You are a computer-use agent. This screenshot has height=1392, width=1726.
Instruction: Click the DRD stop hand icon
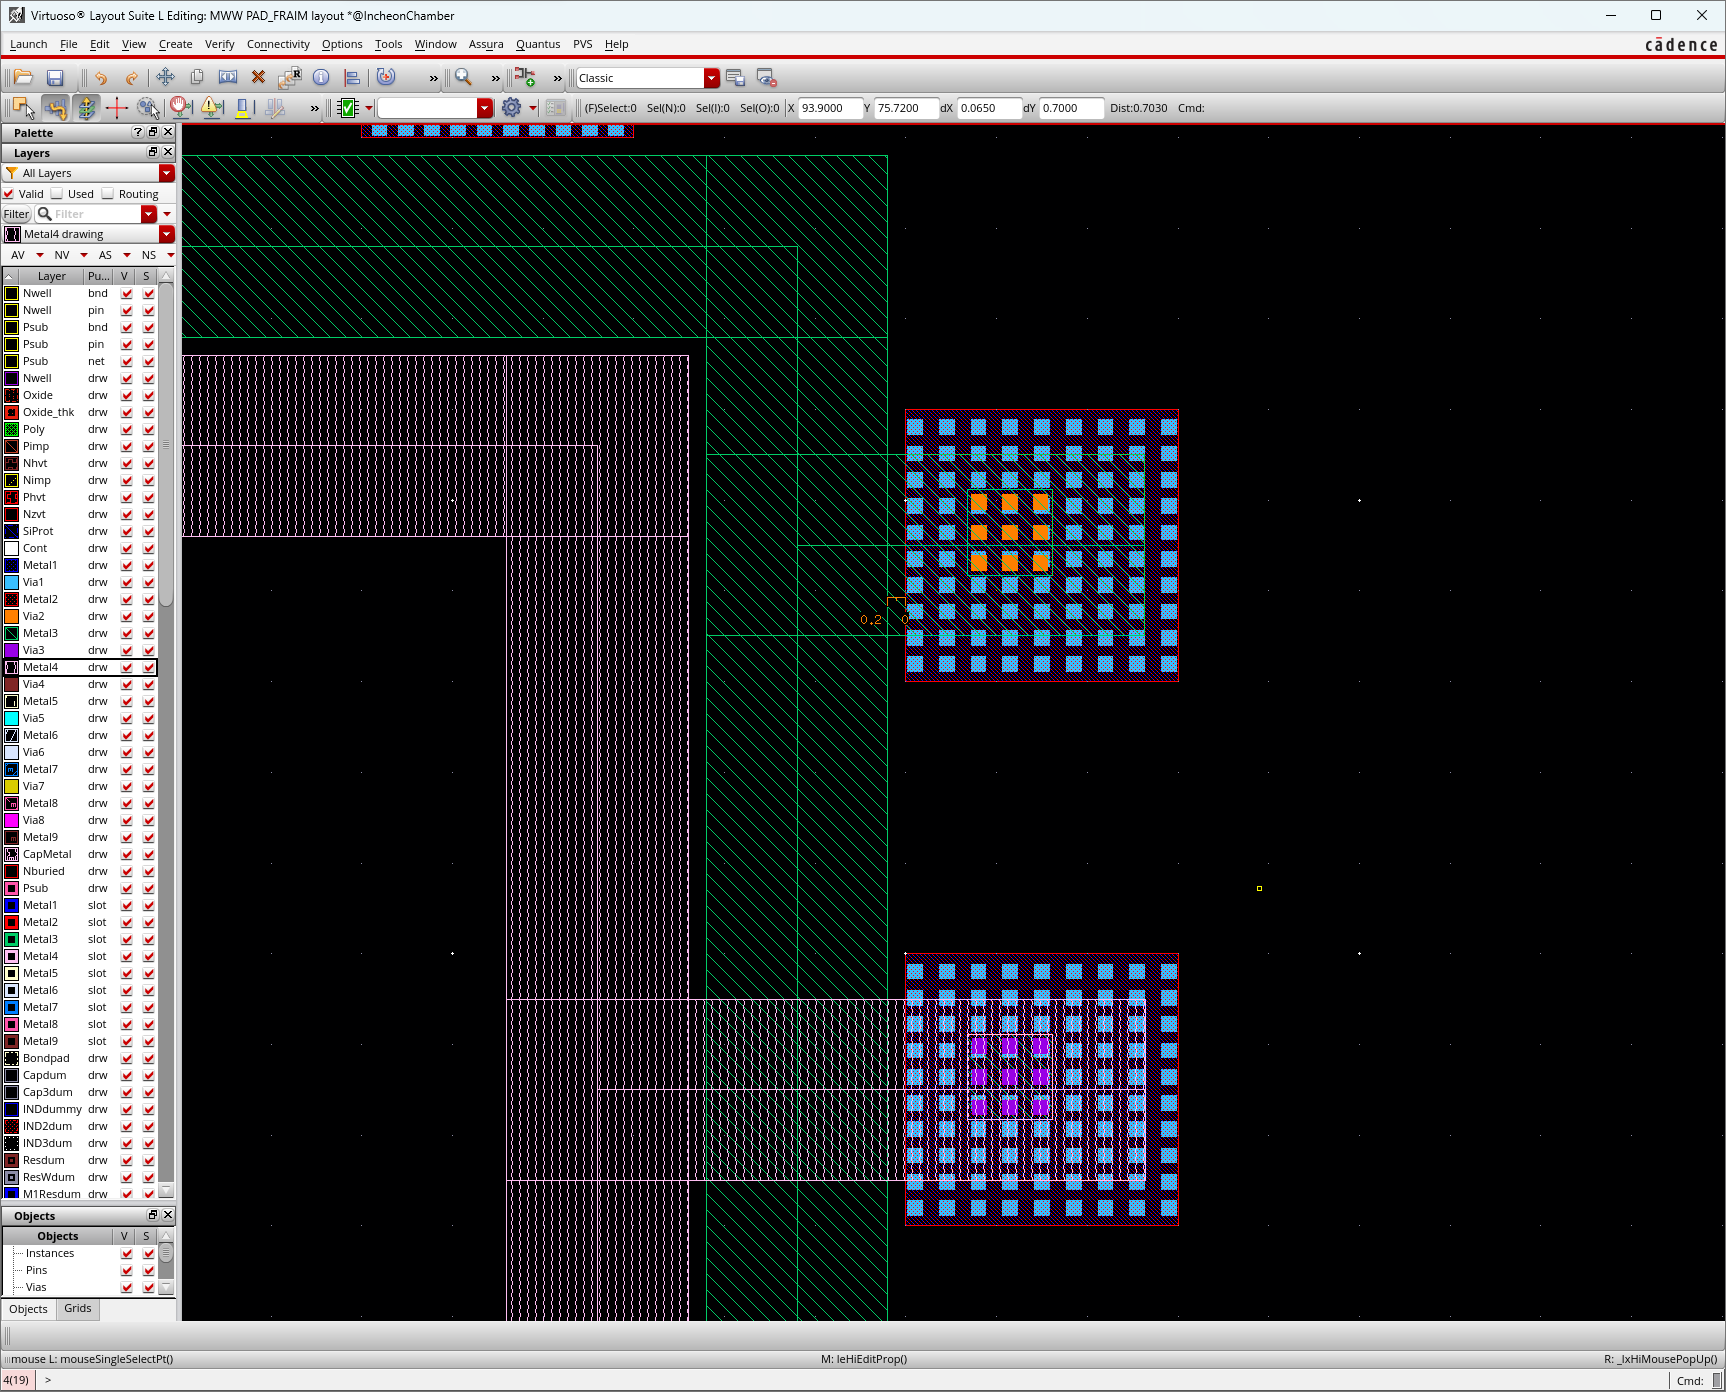(180, 108)
